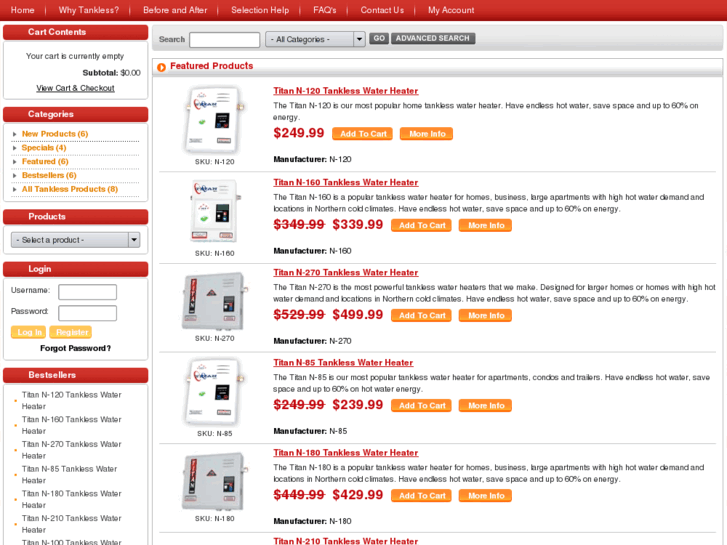View More Info for Titan N-180
This screenshot has width=727, height=545.
point(485,495)
